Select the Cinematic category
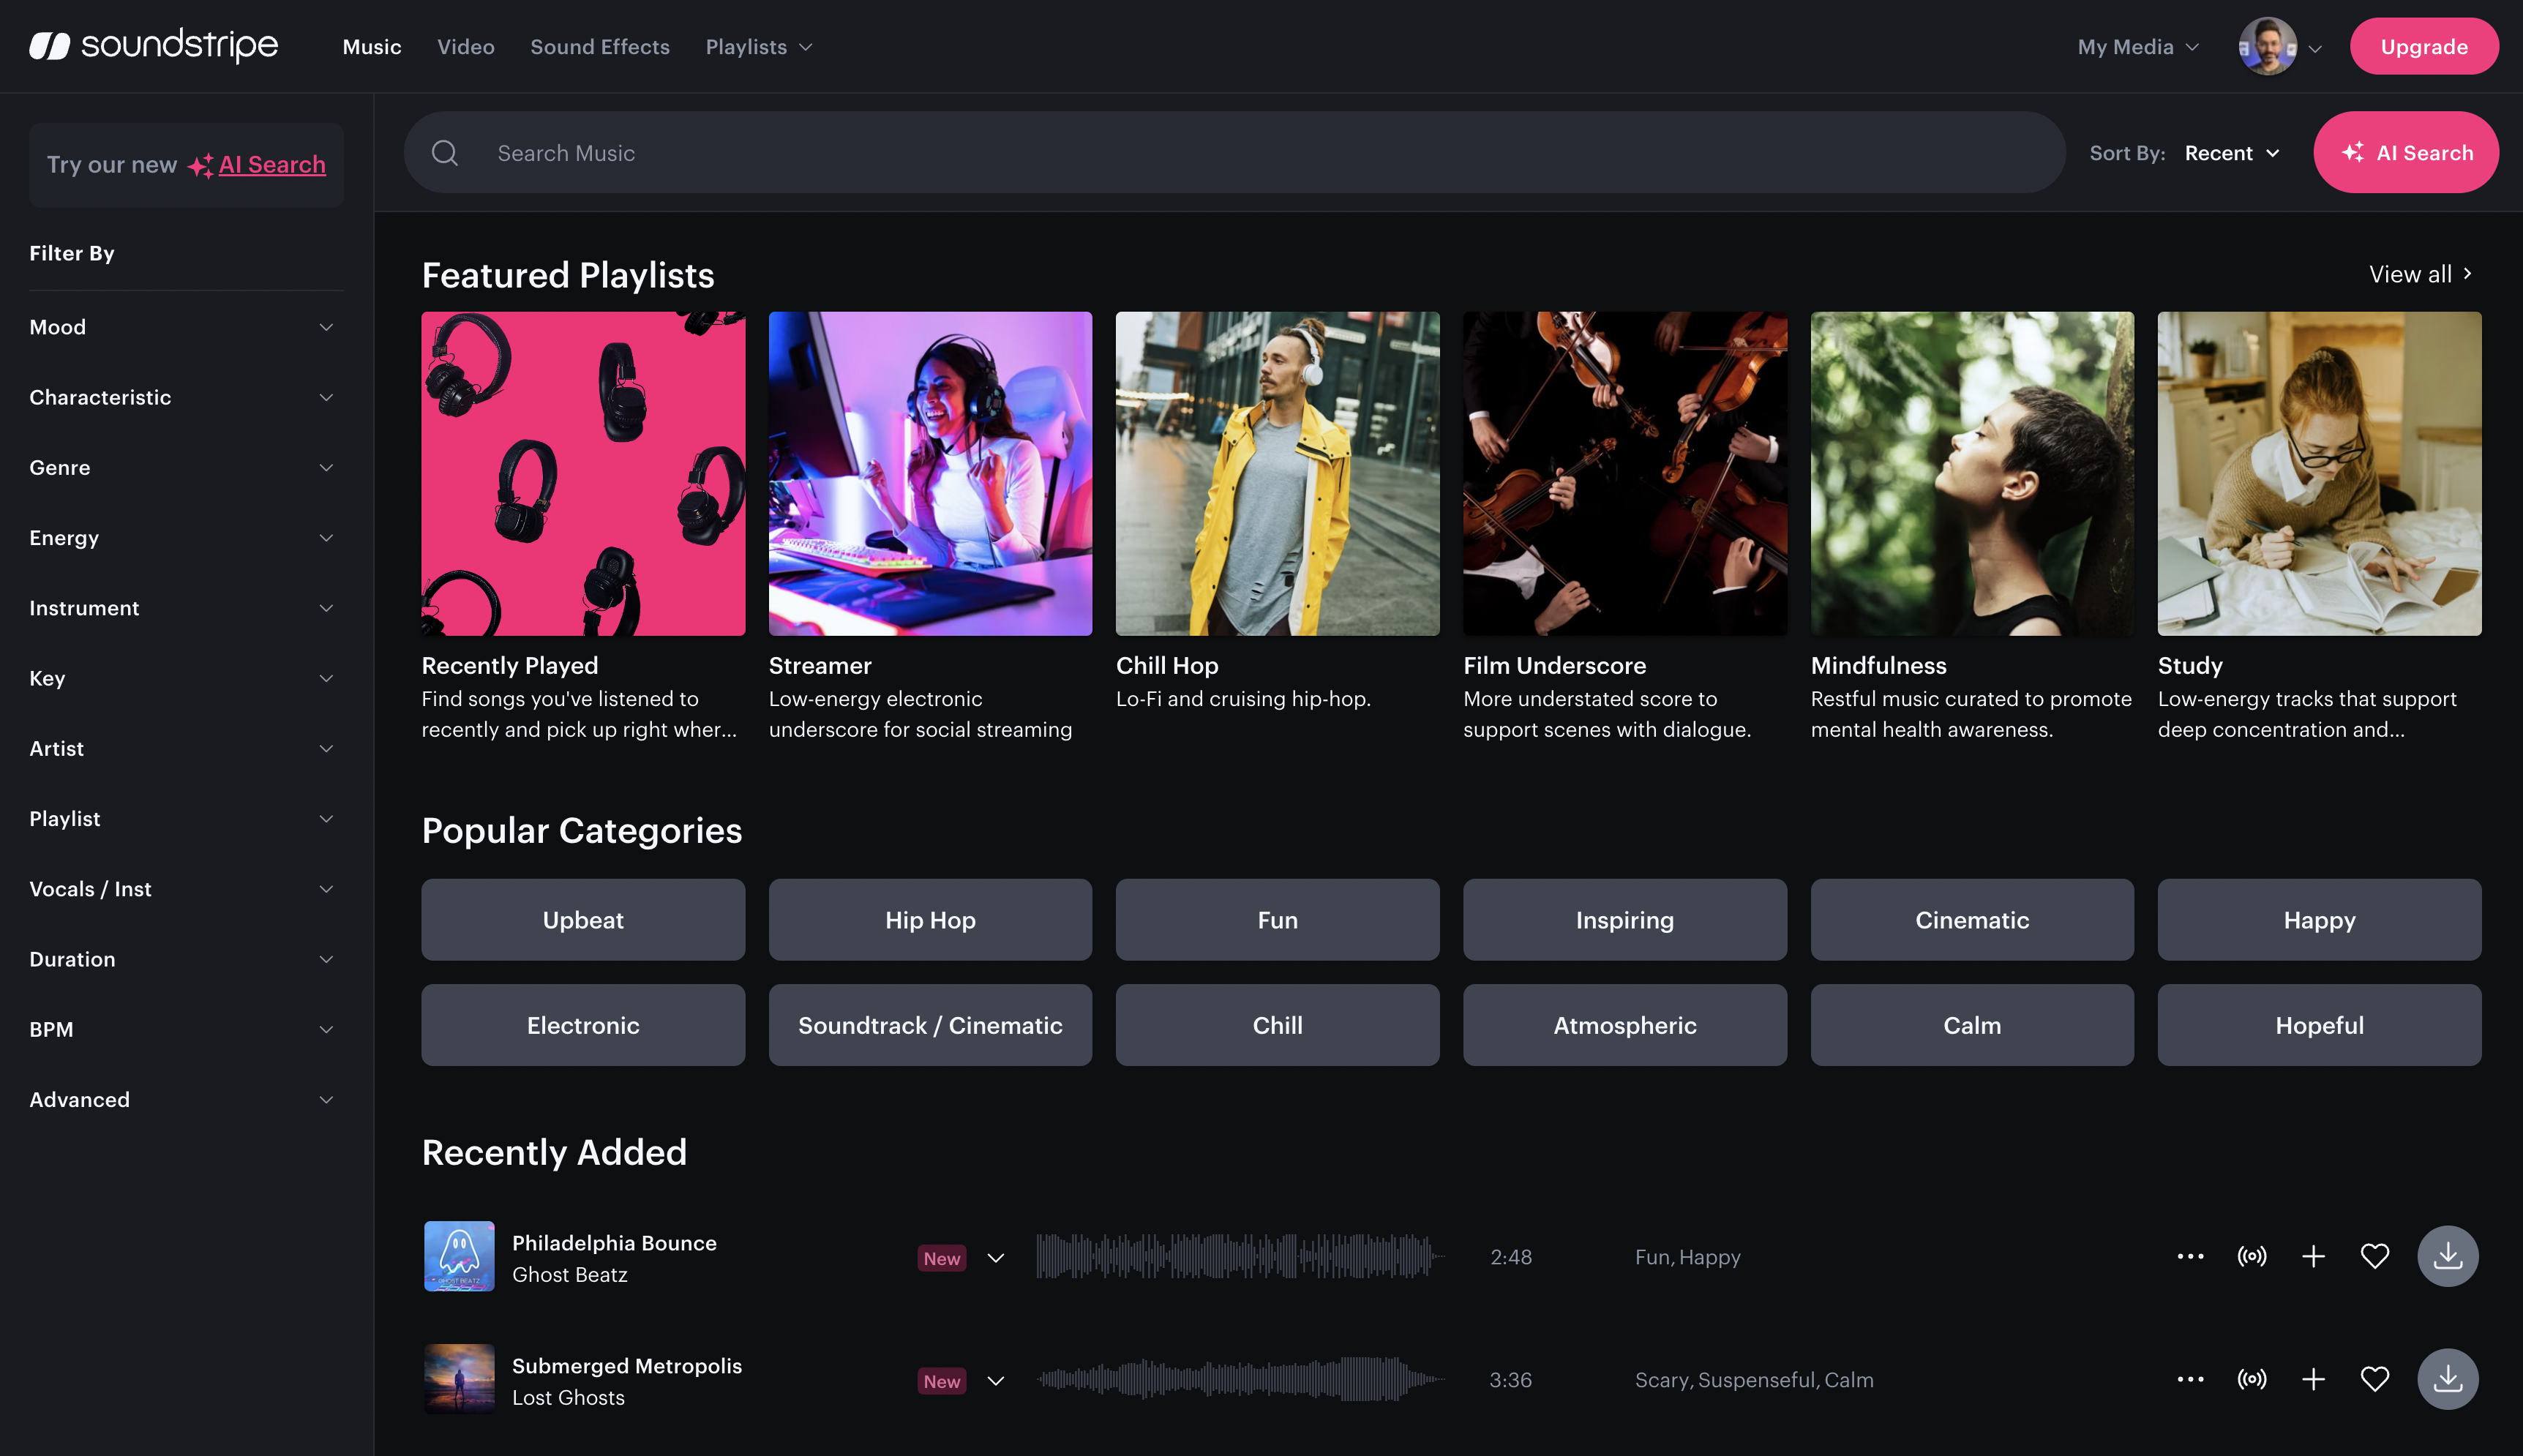This screenshot has width=2523, height=1456. pyautogui.click(x=1971, y=920)
